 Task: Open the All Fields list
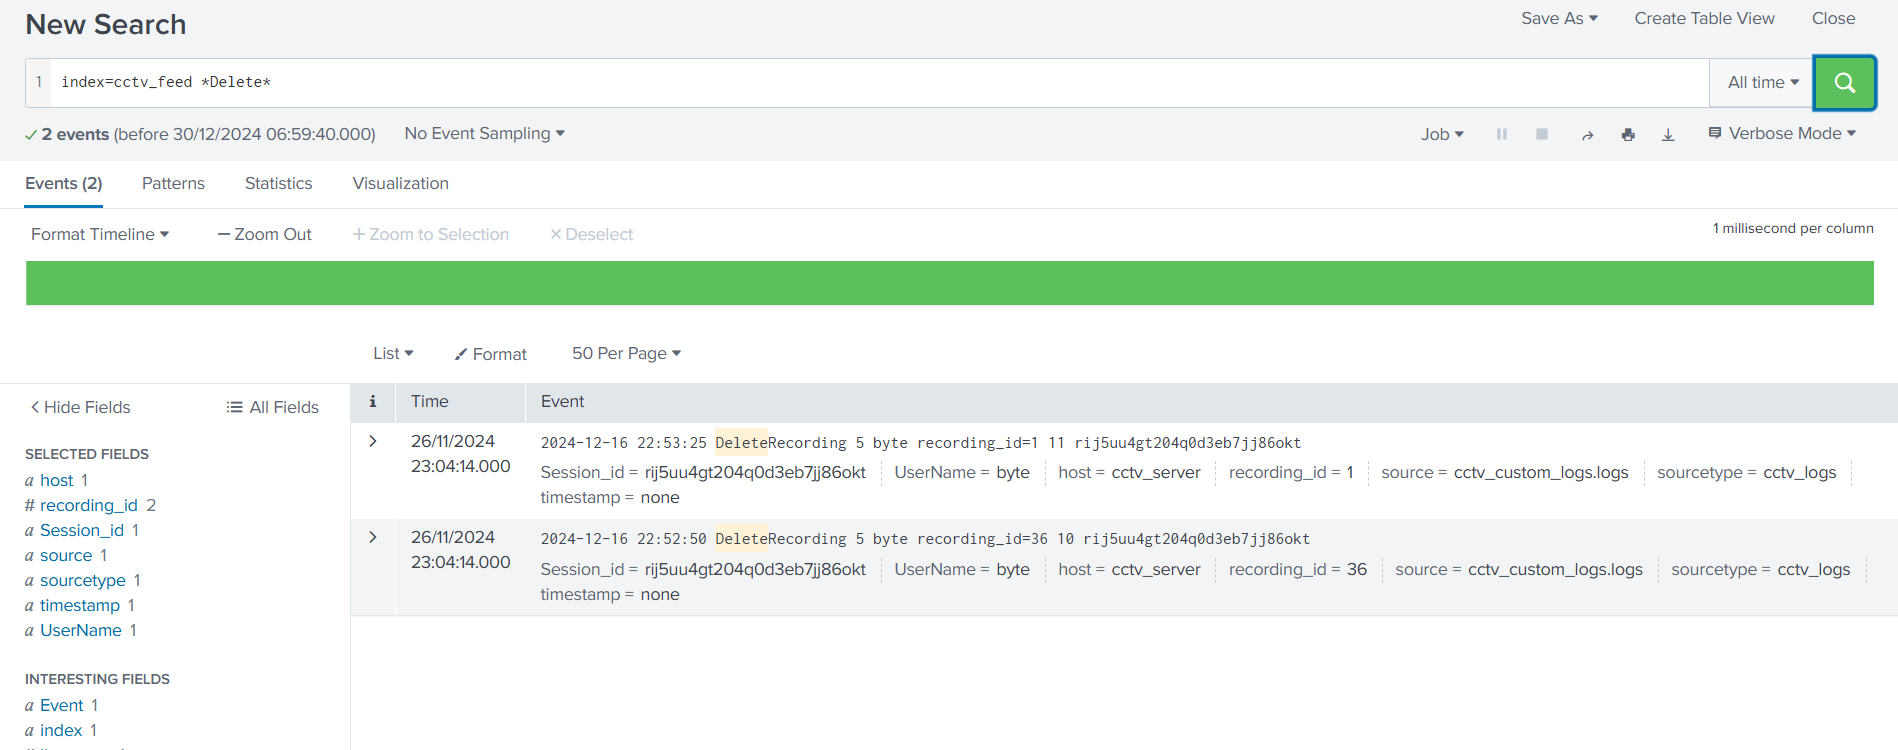(x=273, y=407)
